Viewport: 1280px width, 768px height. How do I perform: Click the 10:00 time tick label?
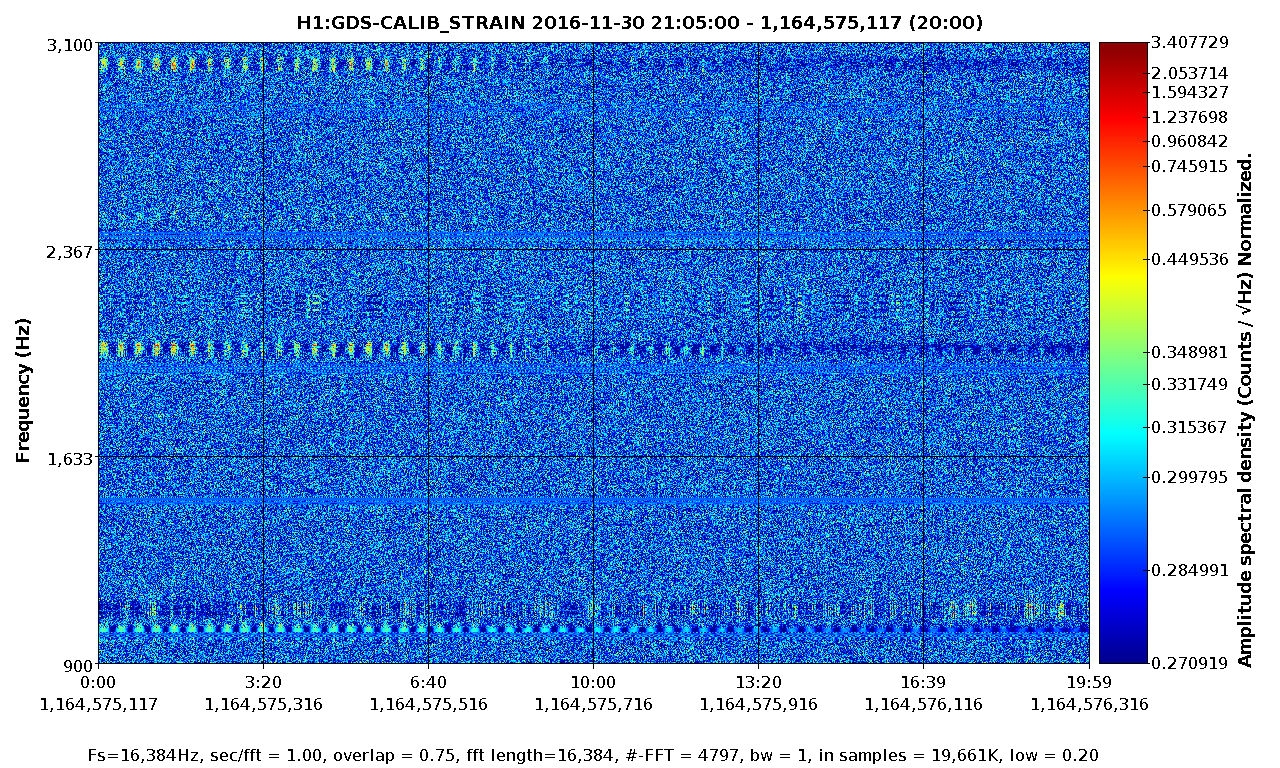click(x=593, y=683)
